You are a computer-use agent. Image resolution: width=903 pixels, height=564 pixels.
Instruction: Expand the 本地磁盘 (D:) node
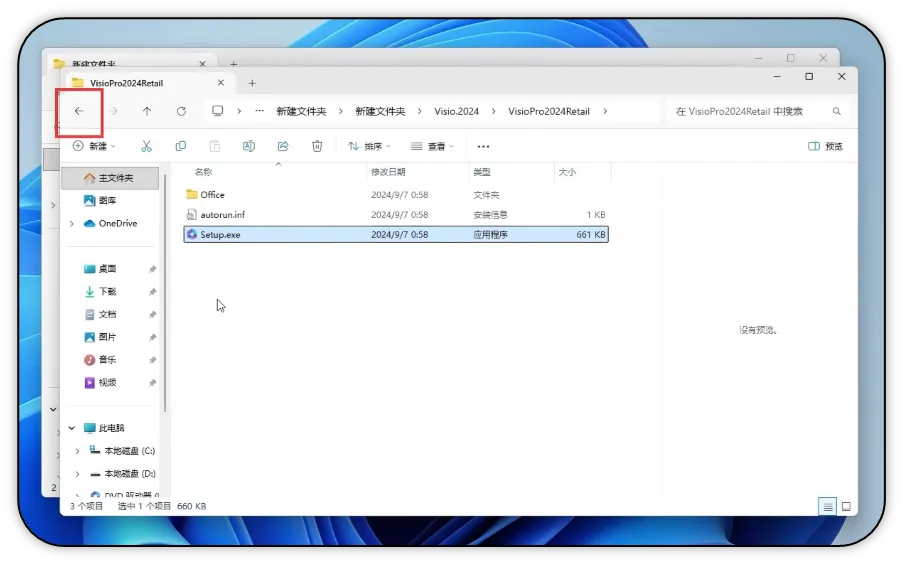tap(77, 474)
